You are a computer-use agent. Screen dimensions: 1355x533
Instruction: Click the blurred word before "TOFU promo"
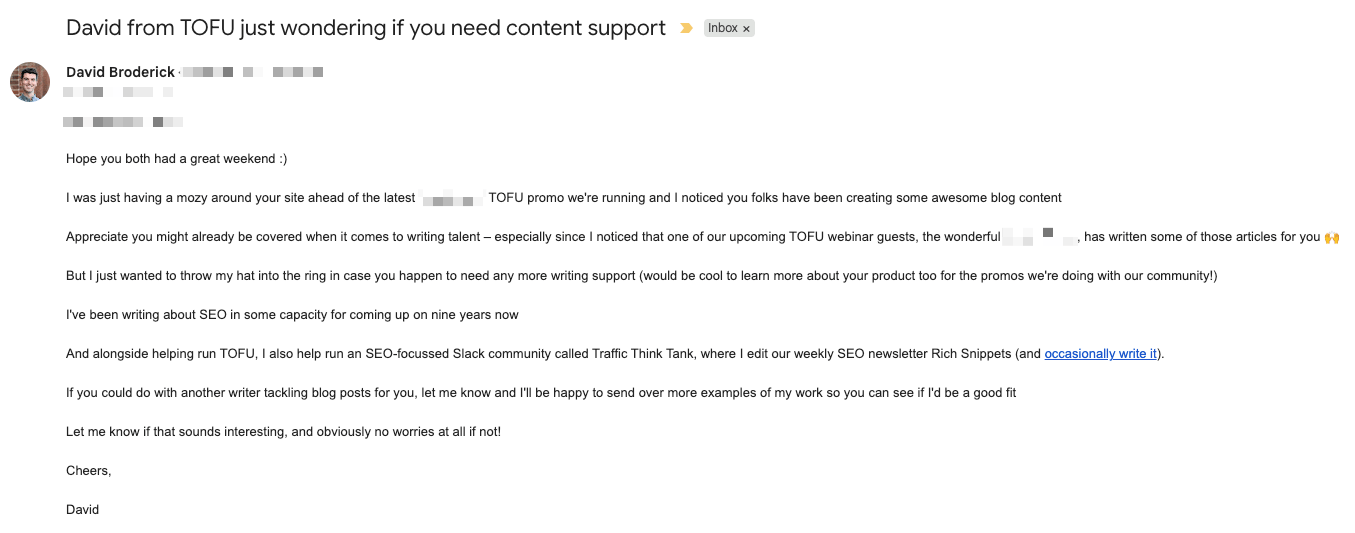pyautogui.click(x=452, y=198)
